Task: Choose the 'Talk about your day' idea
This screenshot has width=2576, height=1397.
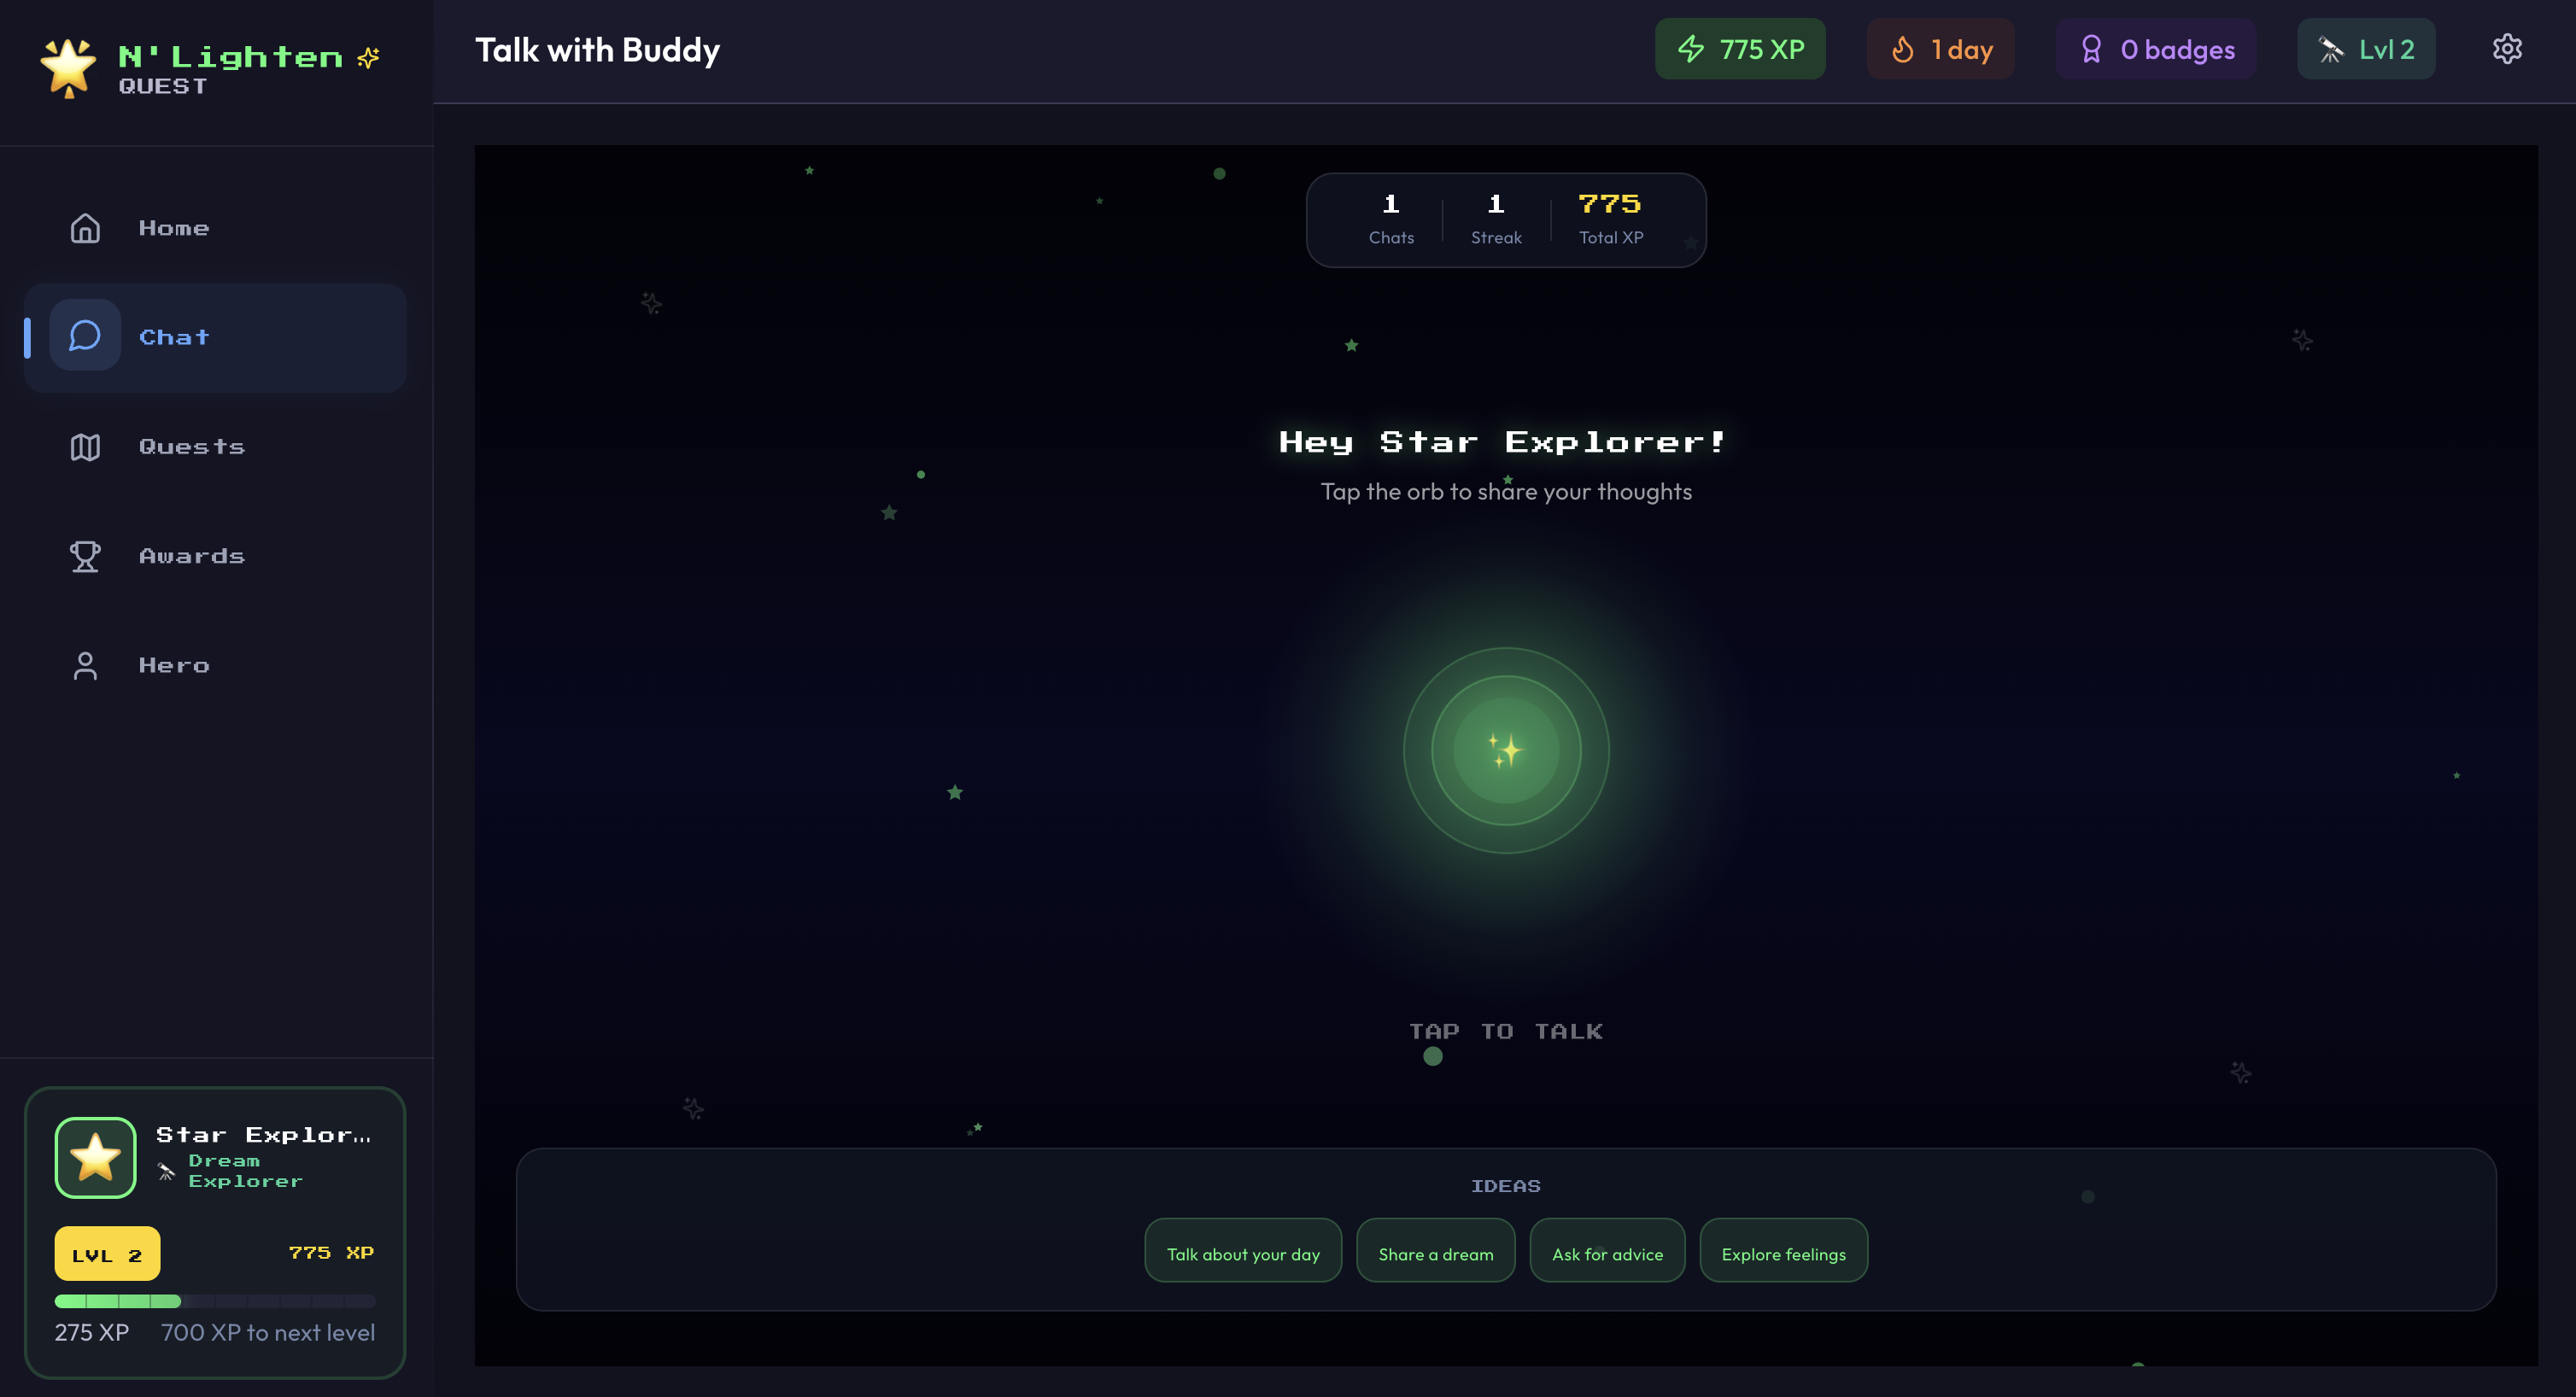Action: (x=1242, y=1253)
